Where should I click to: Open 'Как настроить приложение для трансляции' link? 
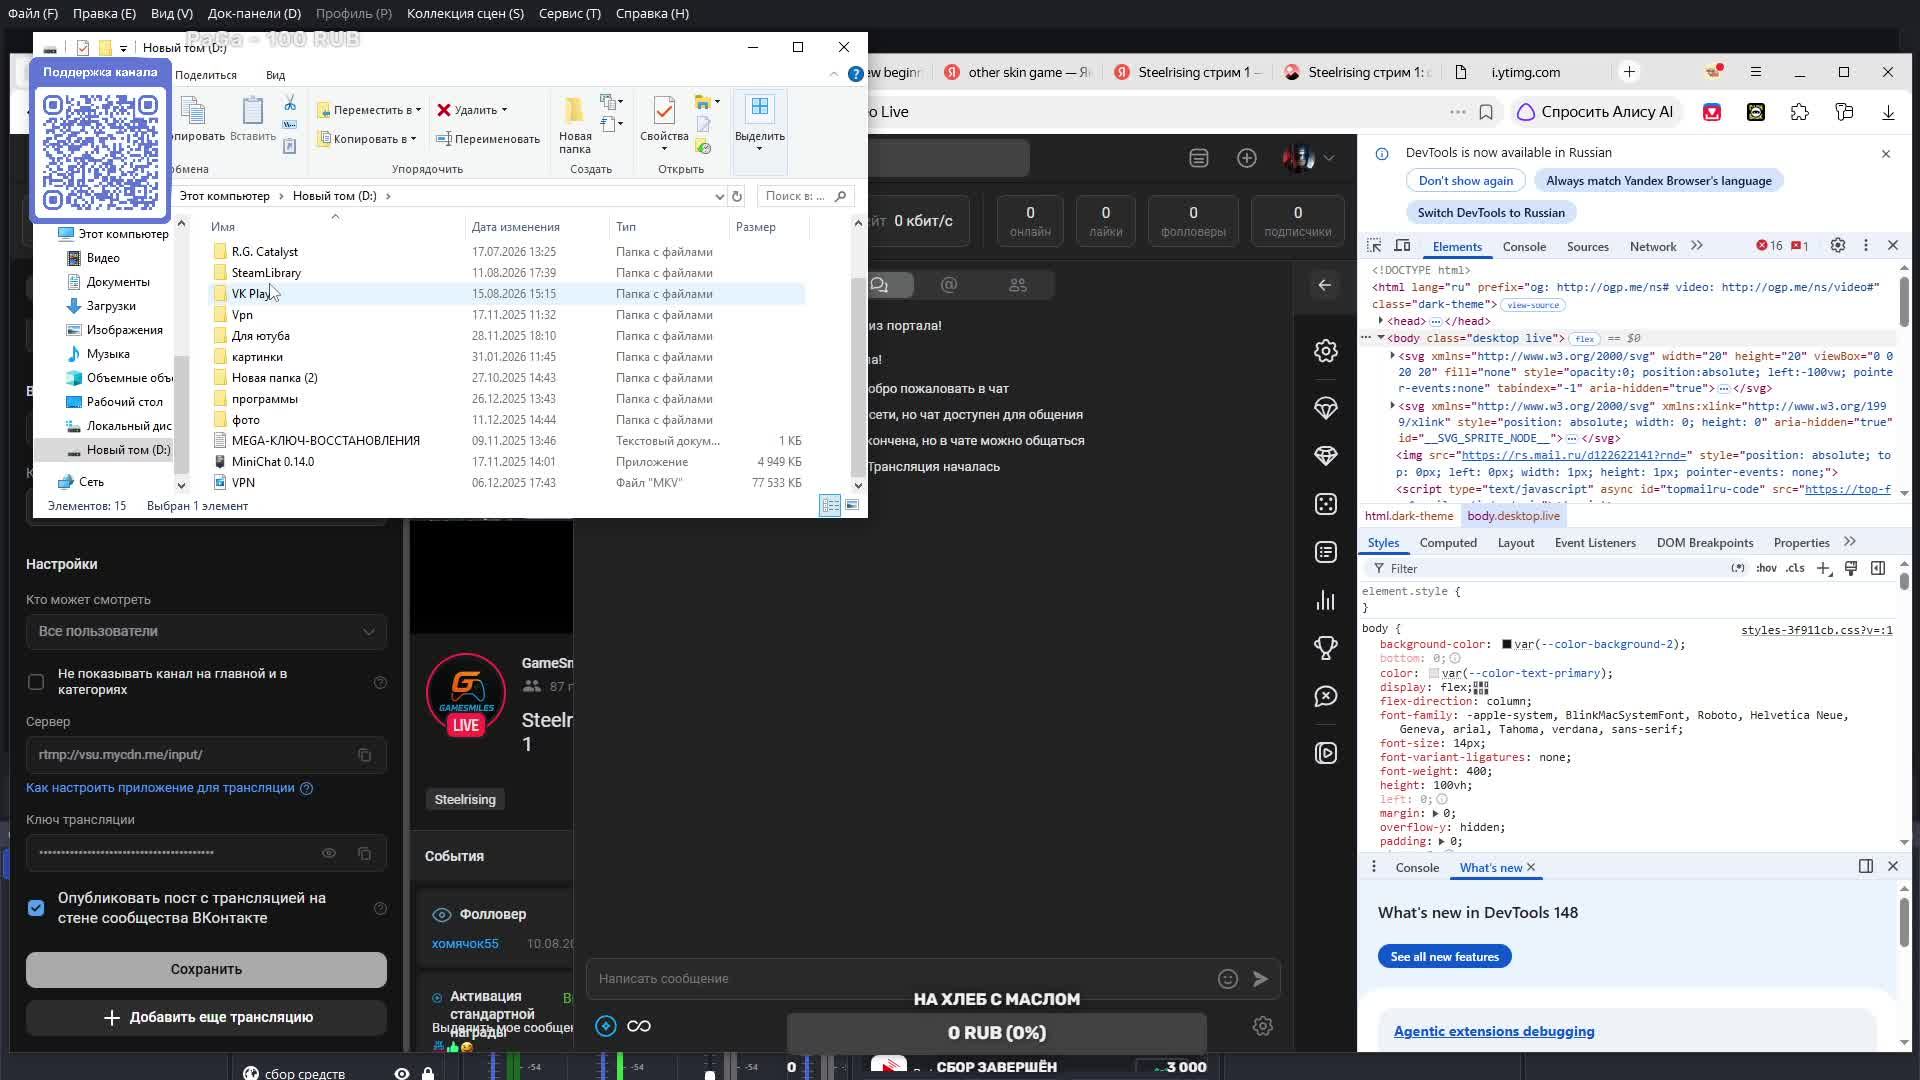click(160, 788)
